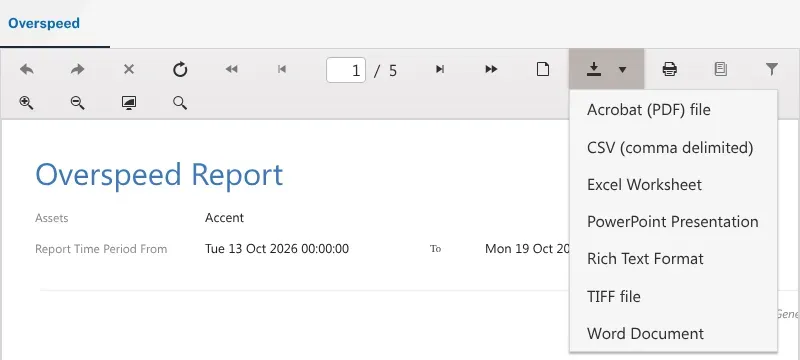
Task: Zoom out of the report
Action: pyautogui.click(x=78, y=103)
